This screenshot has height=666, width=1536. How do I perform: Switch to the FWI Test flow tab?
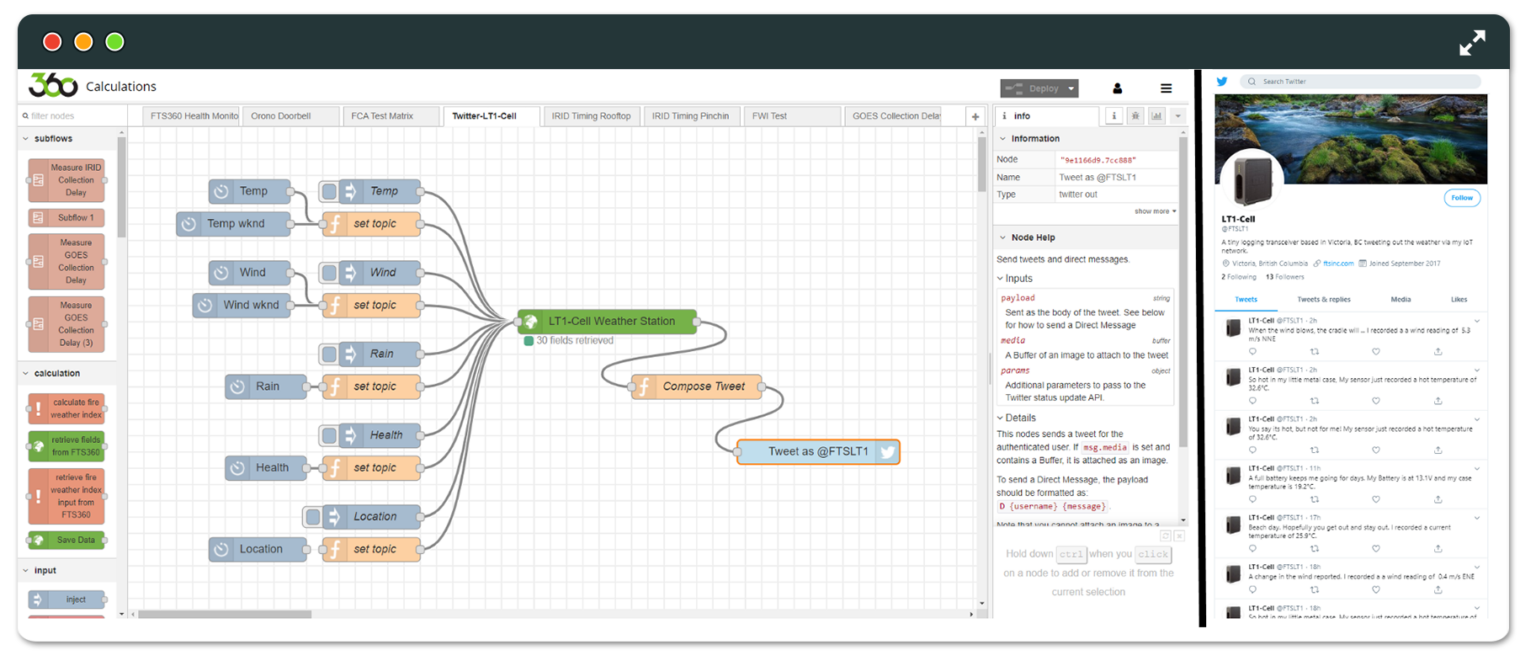click(771, 116)
